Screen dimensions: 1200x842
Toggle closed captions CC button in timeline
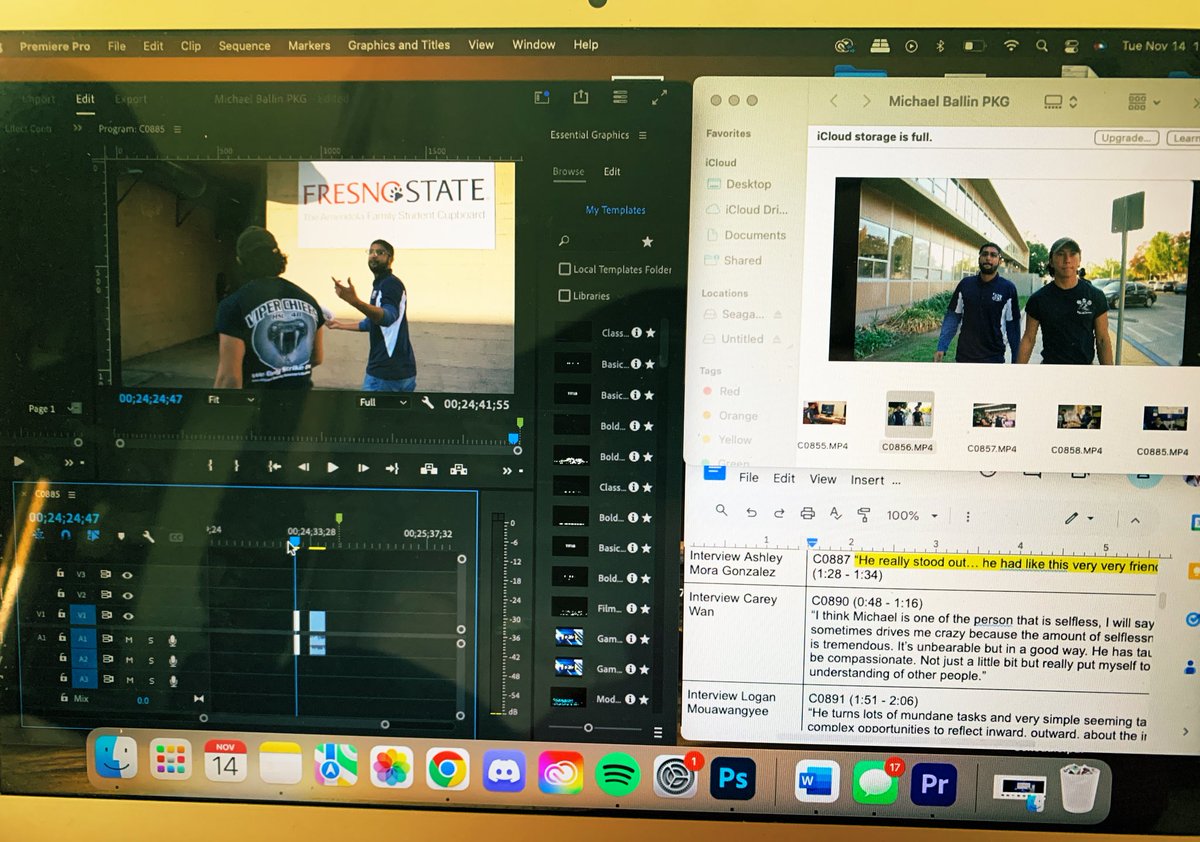176,537
